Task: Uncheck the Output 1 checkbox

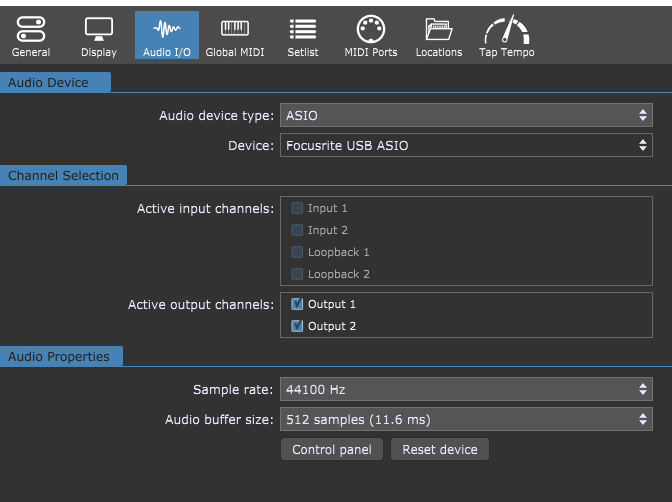Action: coord(297,304)
